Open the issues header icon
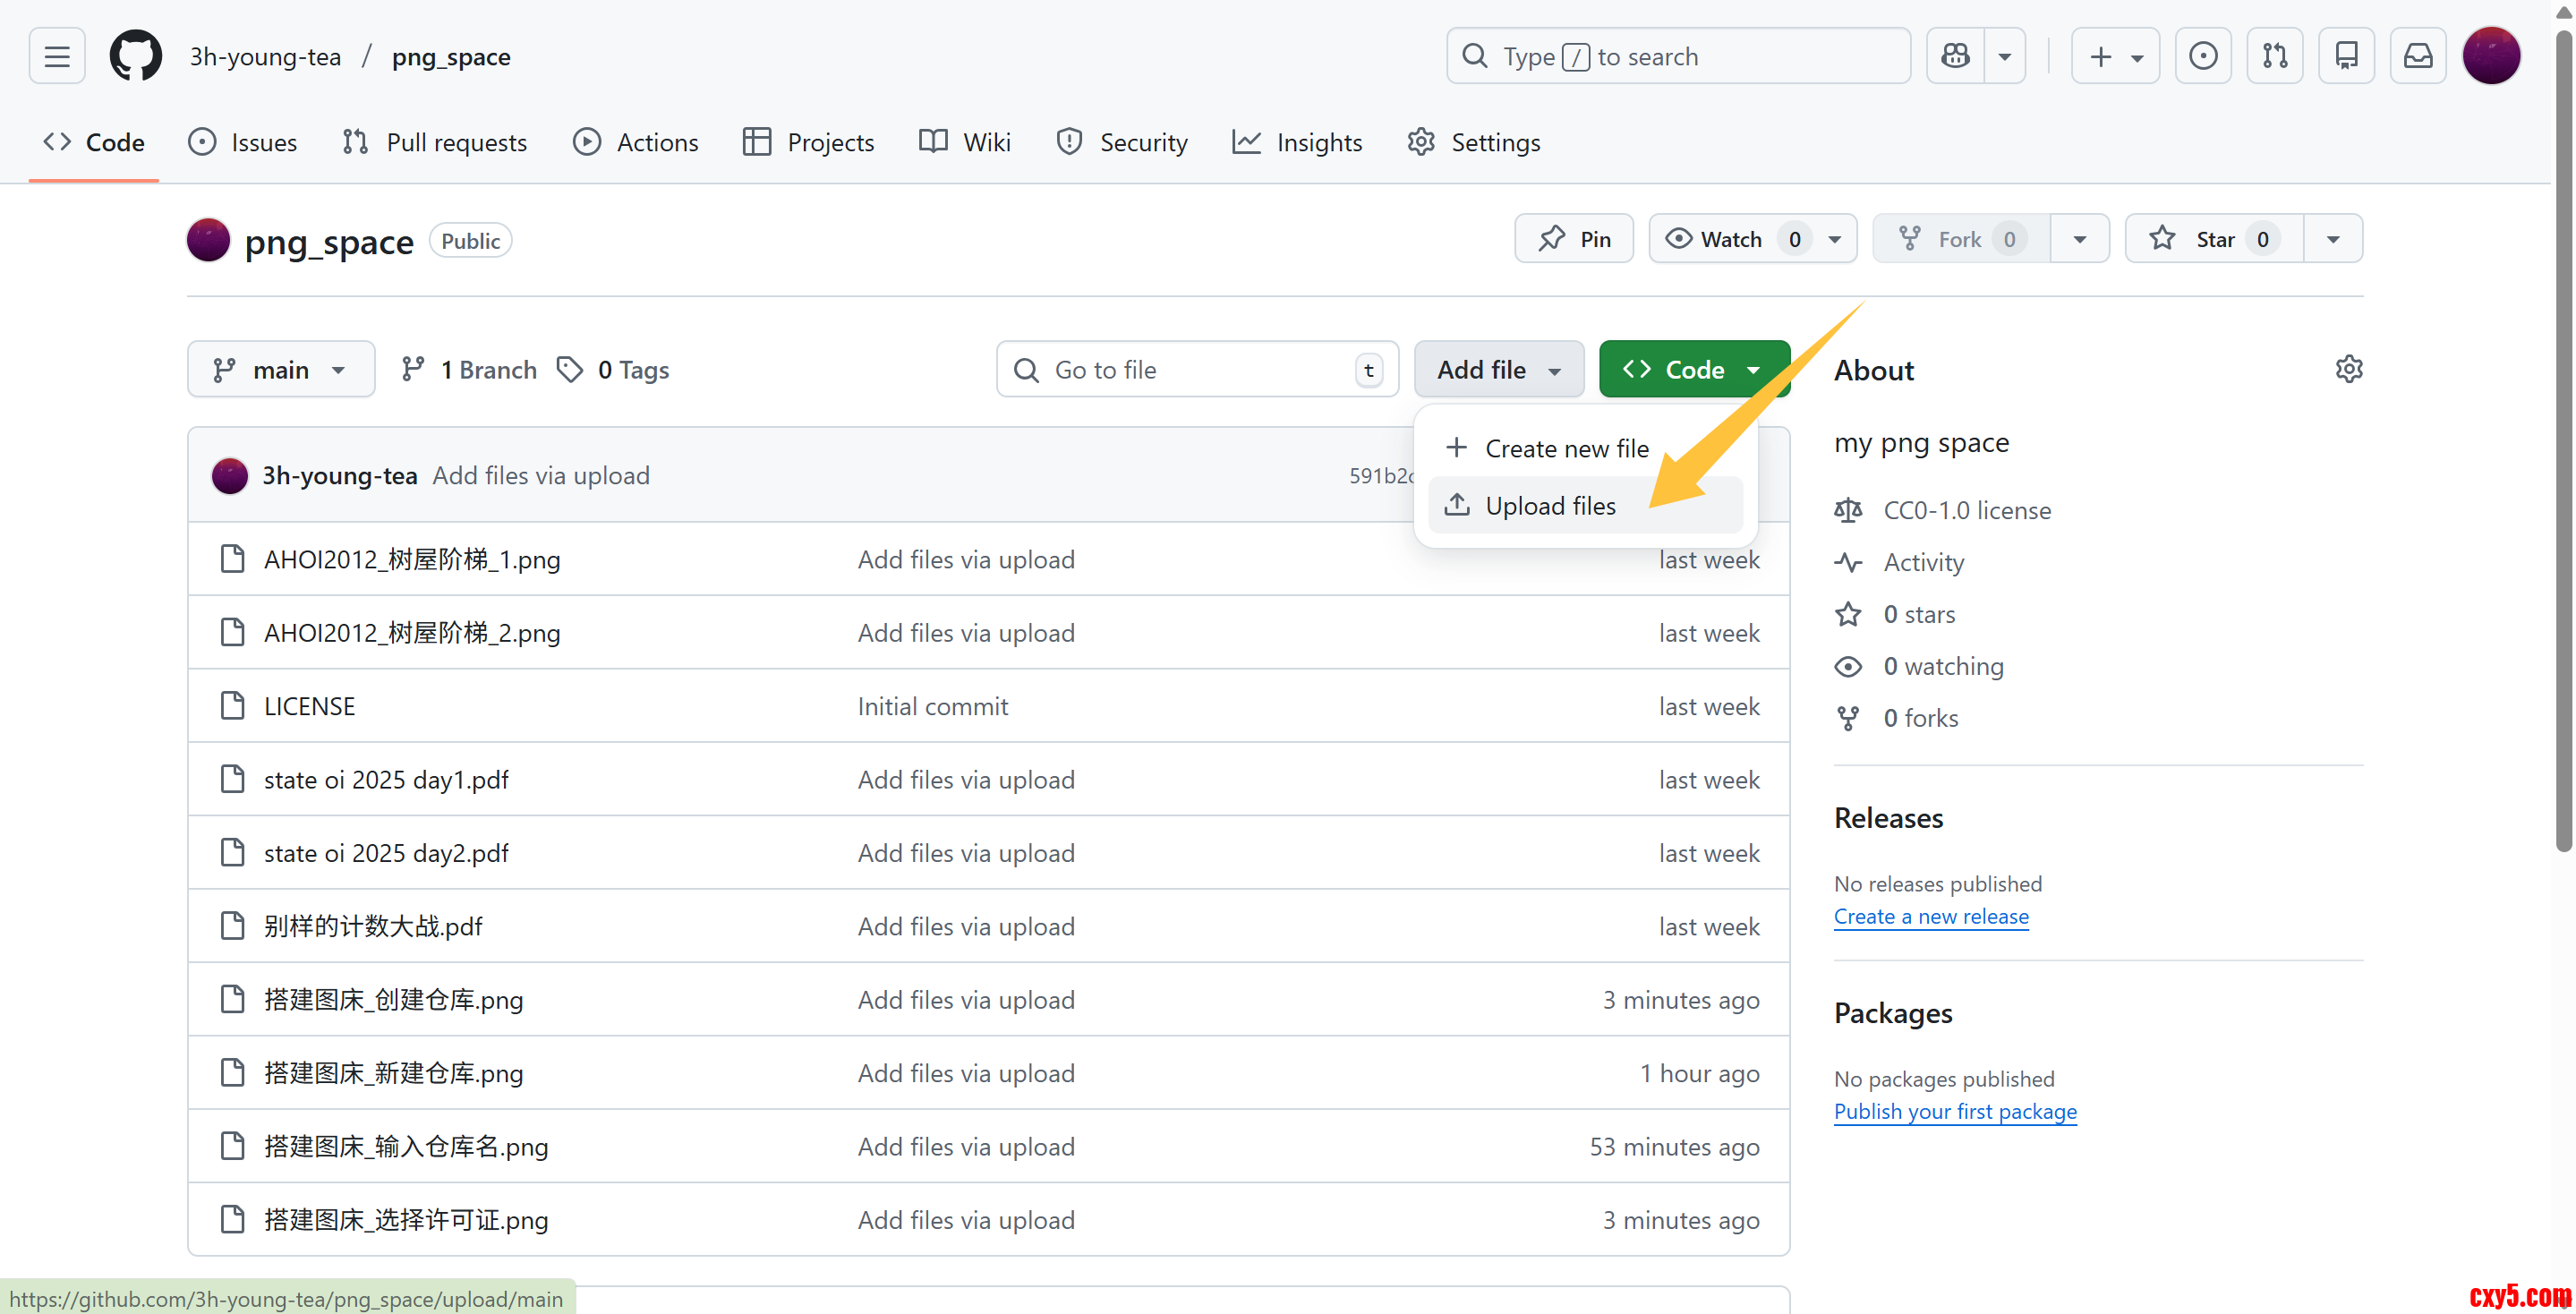The width and height of the screenshot is (2576, 1314). (x=2202, y=56)
